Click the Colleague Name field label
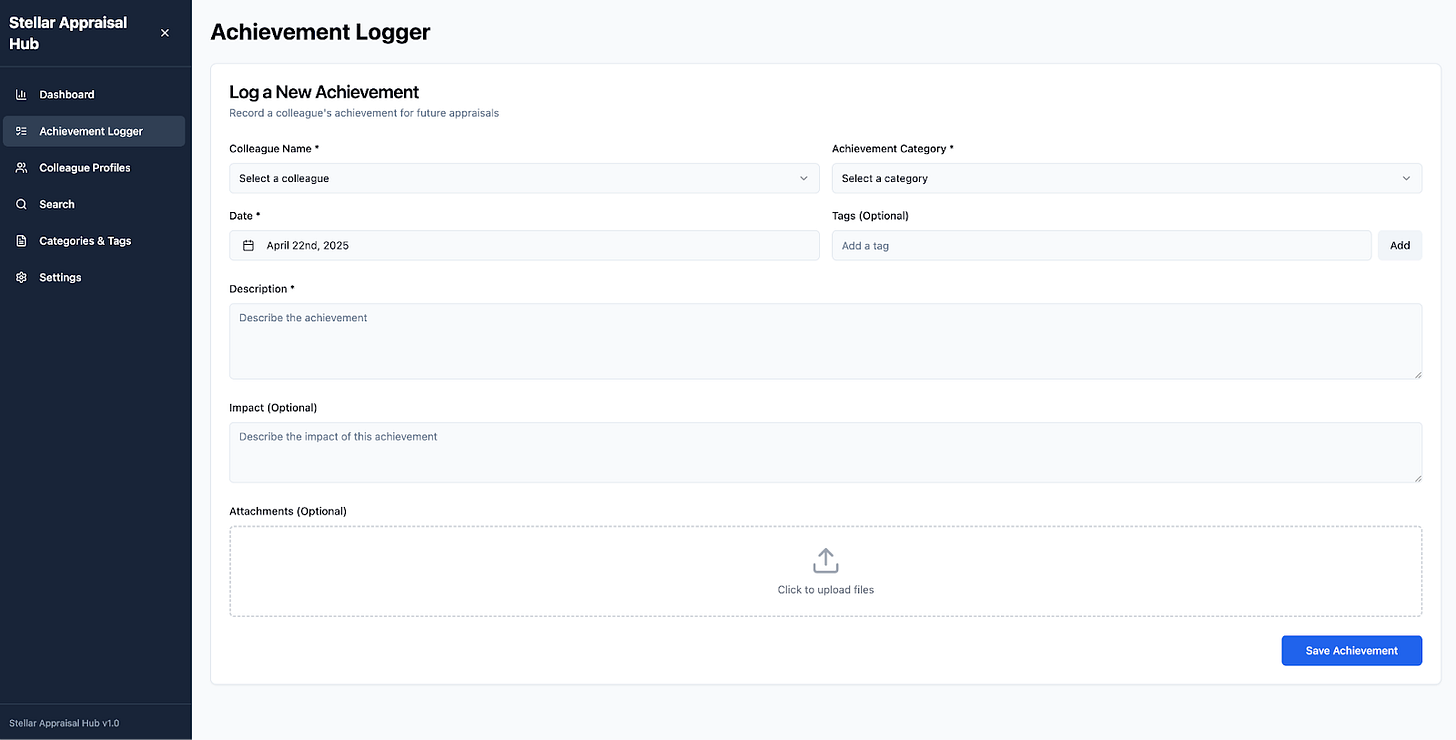 point(274,148)
